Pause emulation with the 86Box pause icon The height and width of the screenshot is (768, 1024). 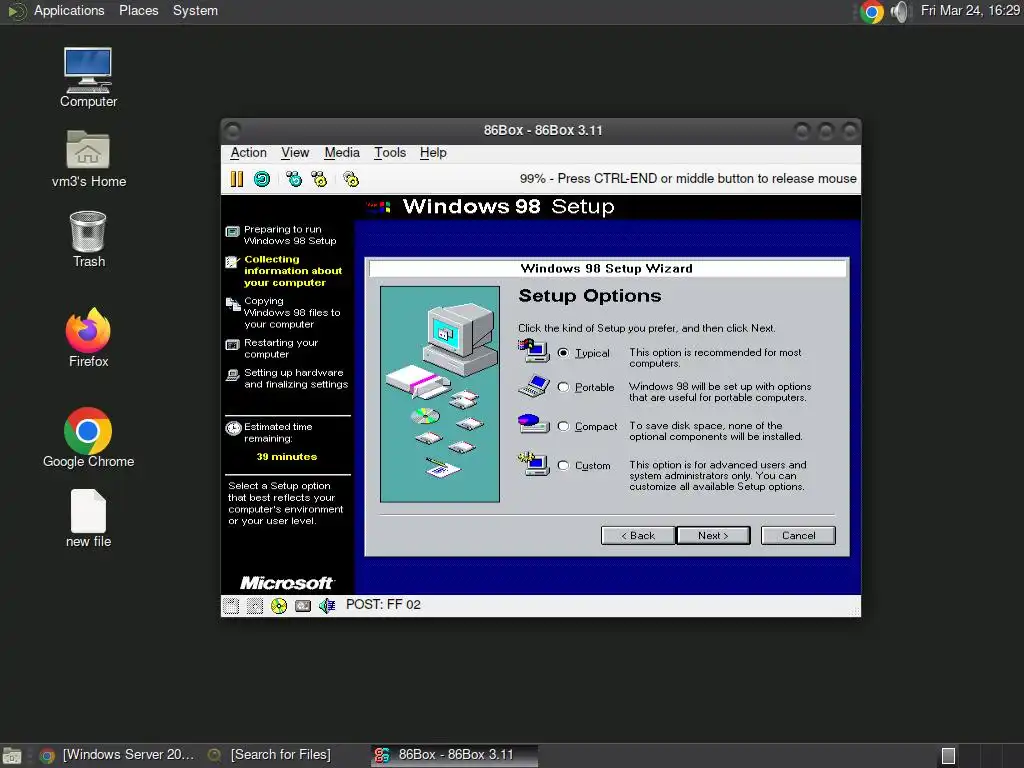pyautogui.click(x=236, y=179)
